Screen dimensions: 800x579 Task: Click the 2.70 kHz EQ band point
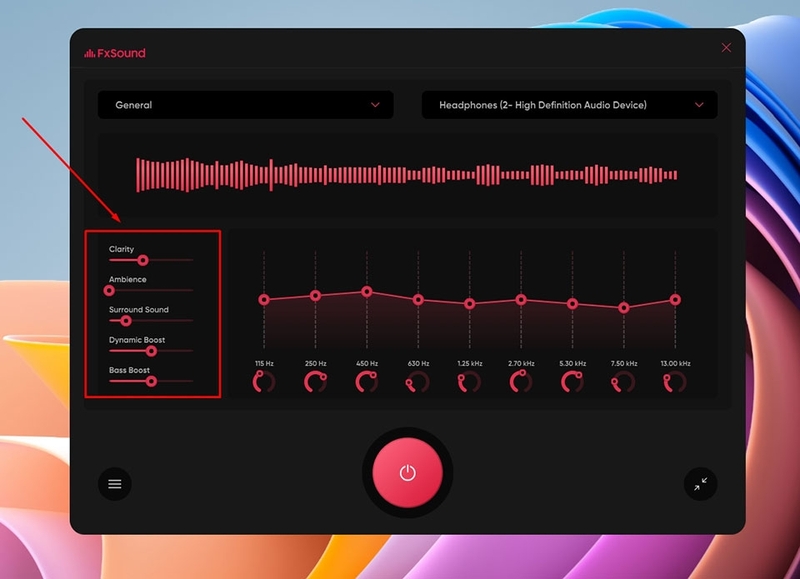pos(521,299)
